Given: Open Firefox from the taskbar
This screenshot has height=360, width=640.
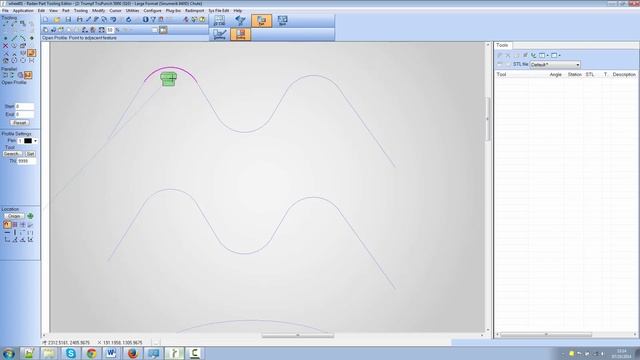Looking at the screenshot, I should [x=133, y=353].
